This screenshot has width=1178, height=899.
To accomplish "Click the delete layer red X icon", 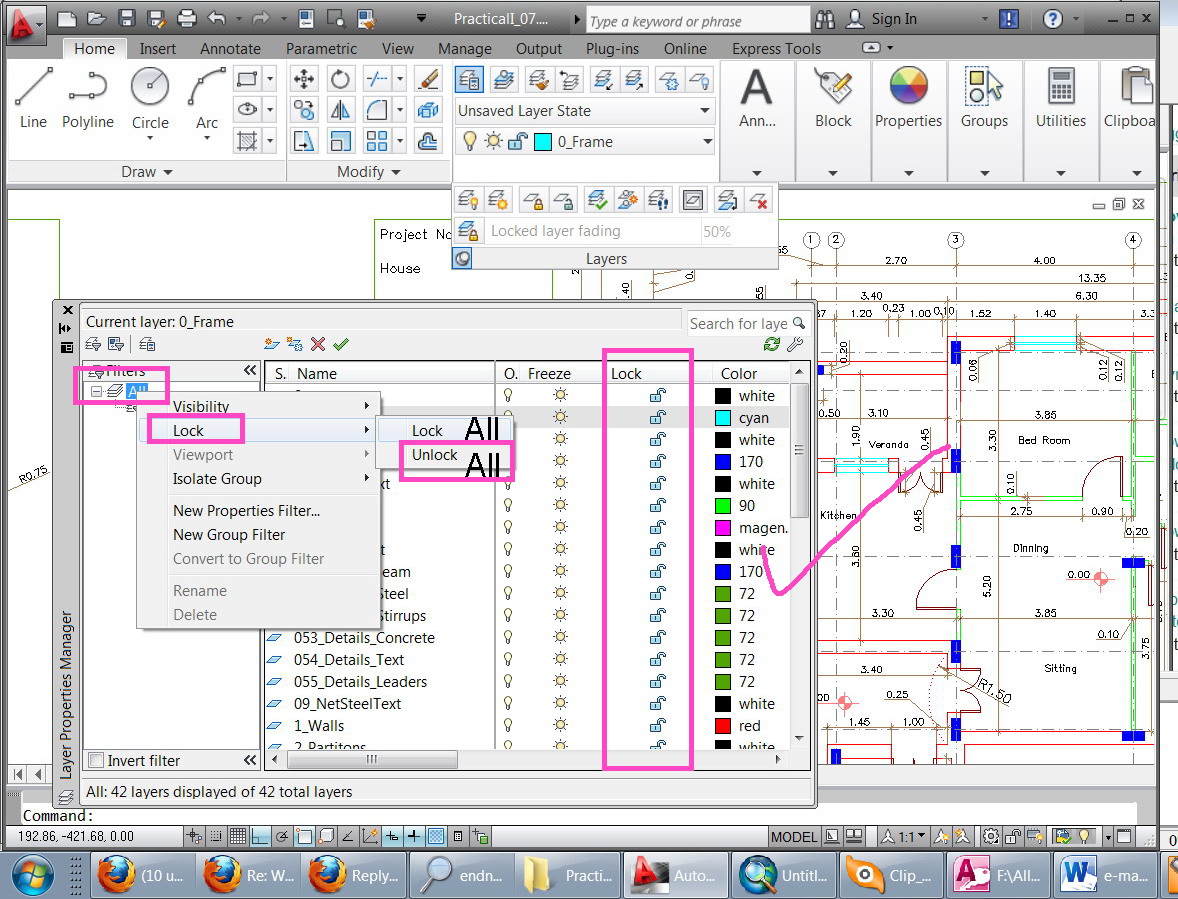I will (318, 344).
